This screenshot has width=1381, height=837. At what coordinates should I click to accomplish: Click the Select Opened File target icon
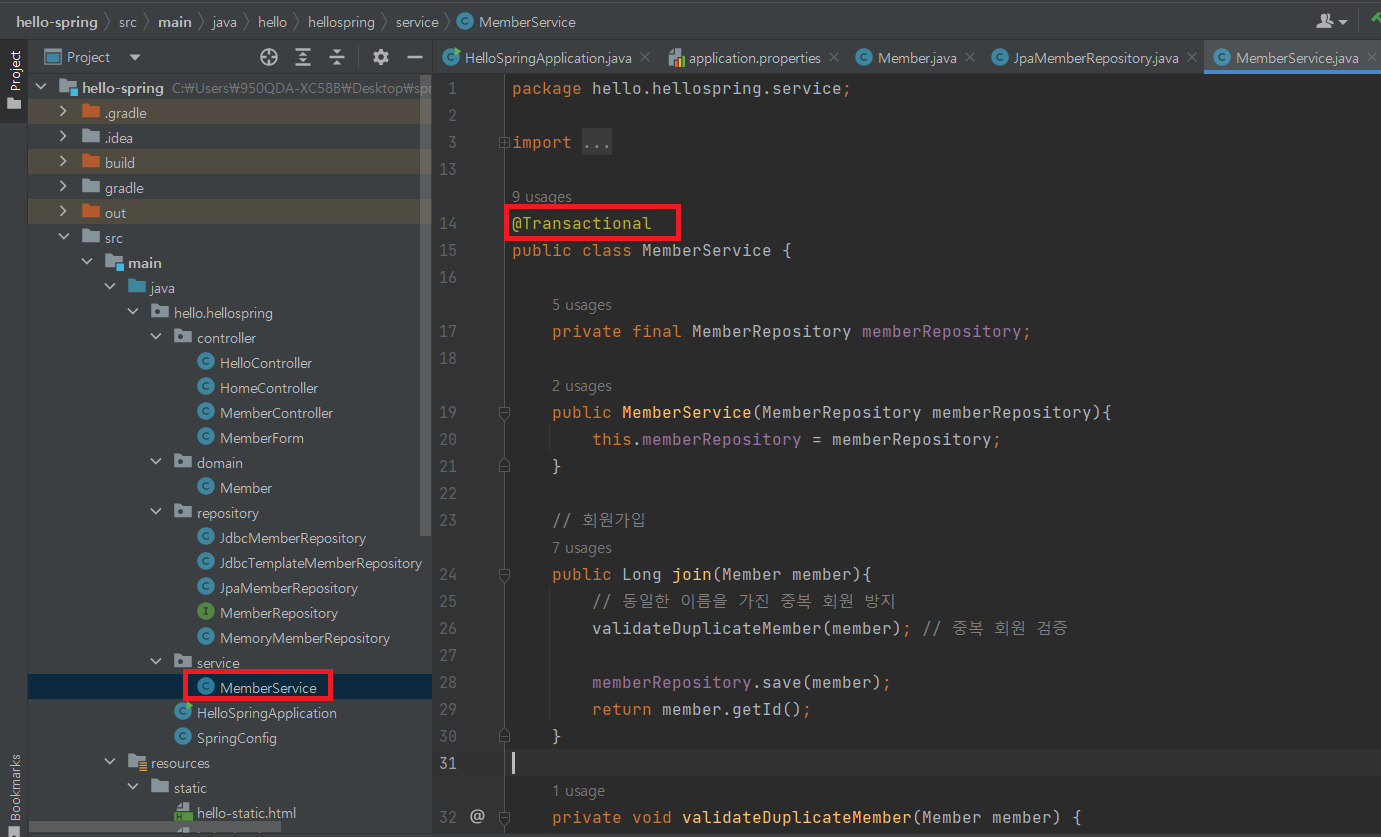pyautogui.click(x=269, y=57)
